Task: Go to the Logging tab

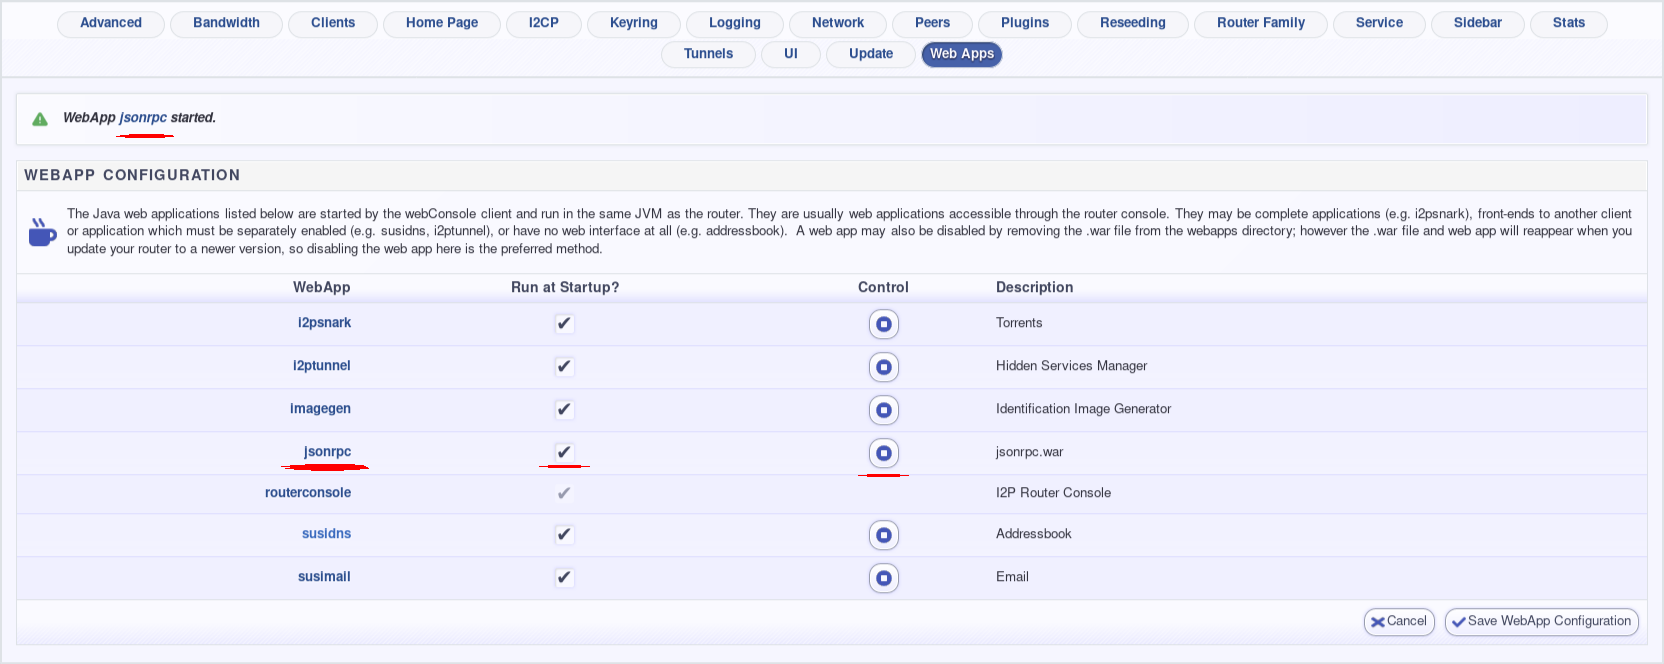Action: [x=735, y=23]
